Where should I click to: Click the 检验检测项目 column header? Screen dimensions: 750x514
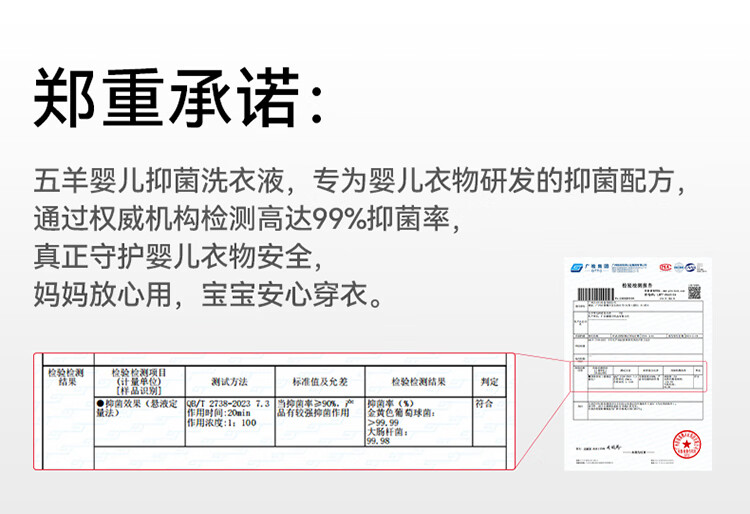139,381
